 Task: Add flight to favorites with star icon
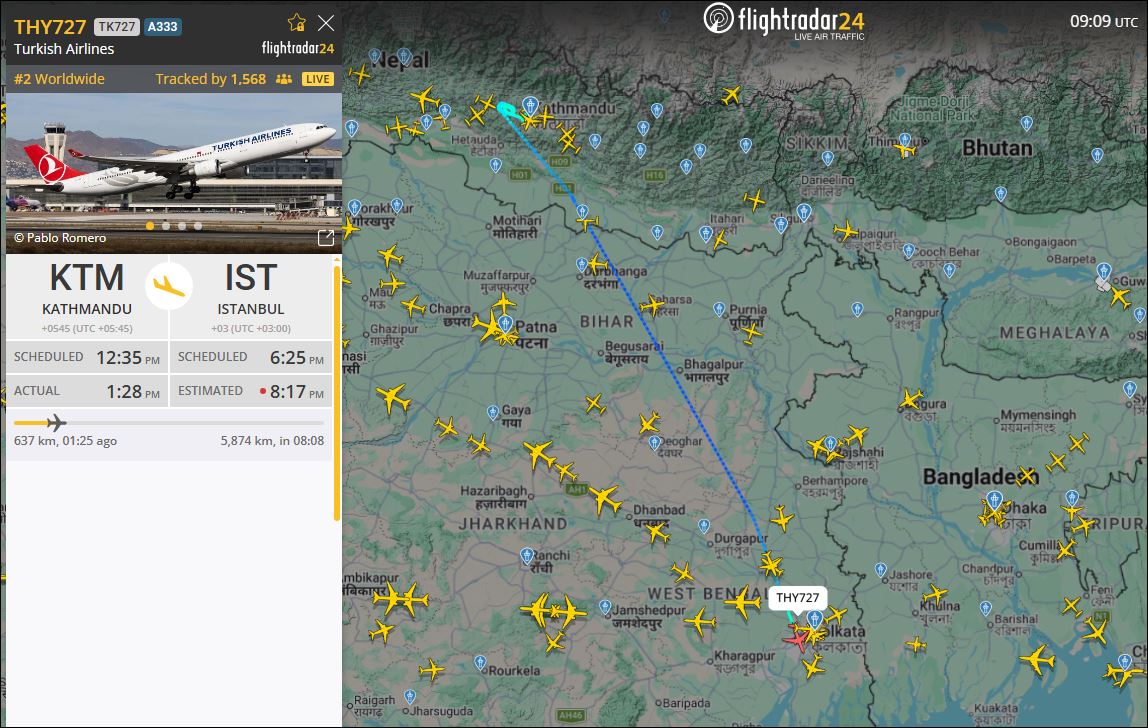(x=297, y=23)
